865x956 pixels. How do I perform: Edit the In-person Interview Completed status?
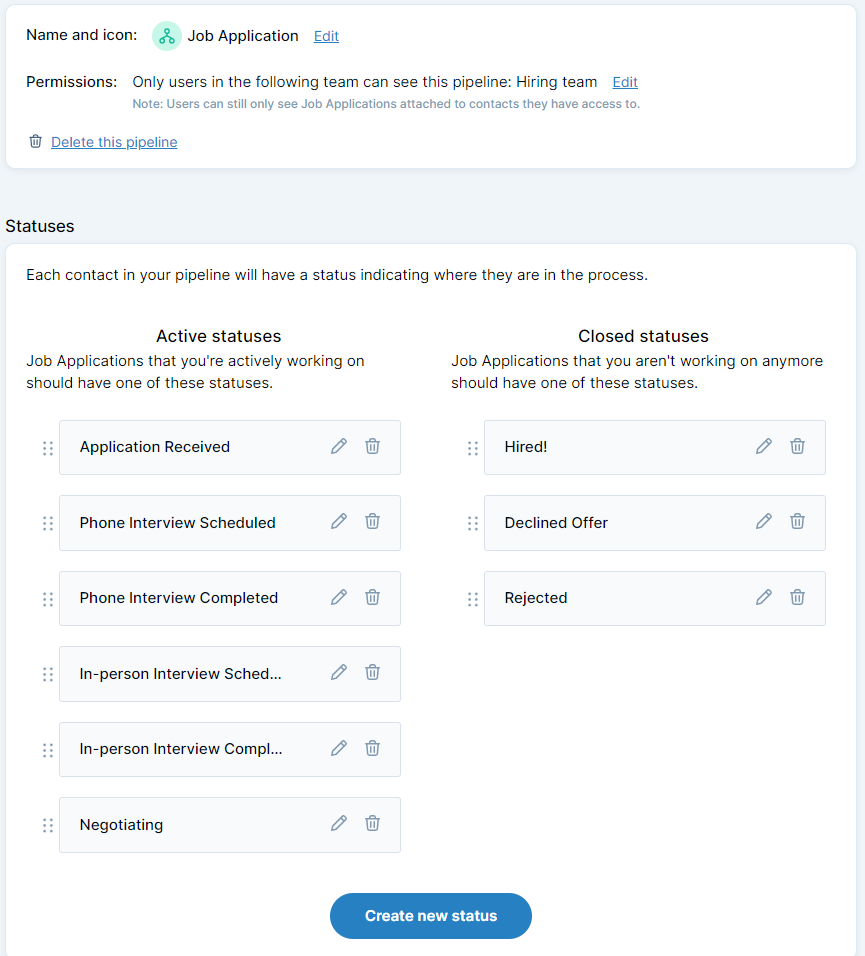[339, 748]
